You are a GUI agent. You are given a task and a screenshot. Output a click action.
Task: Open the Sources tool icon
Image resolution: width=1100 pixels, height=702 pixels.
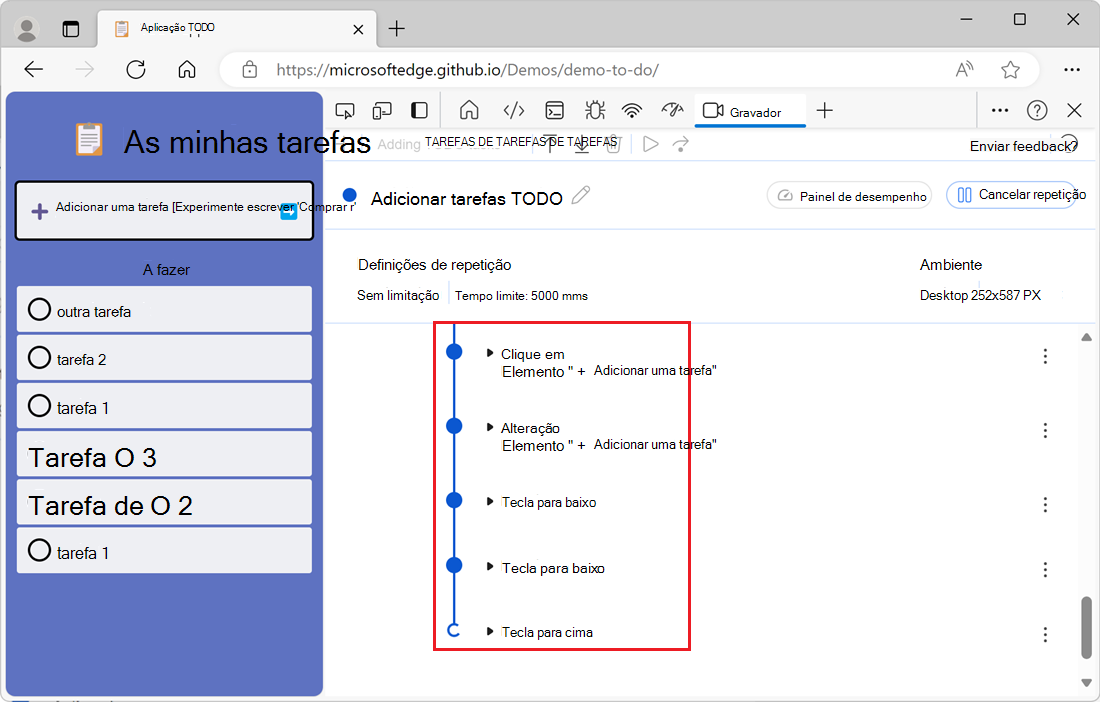[x=506, y=110]
